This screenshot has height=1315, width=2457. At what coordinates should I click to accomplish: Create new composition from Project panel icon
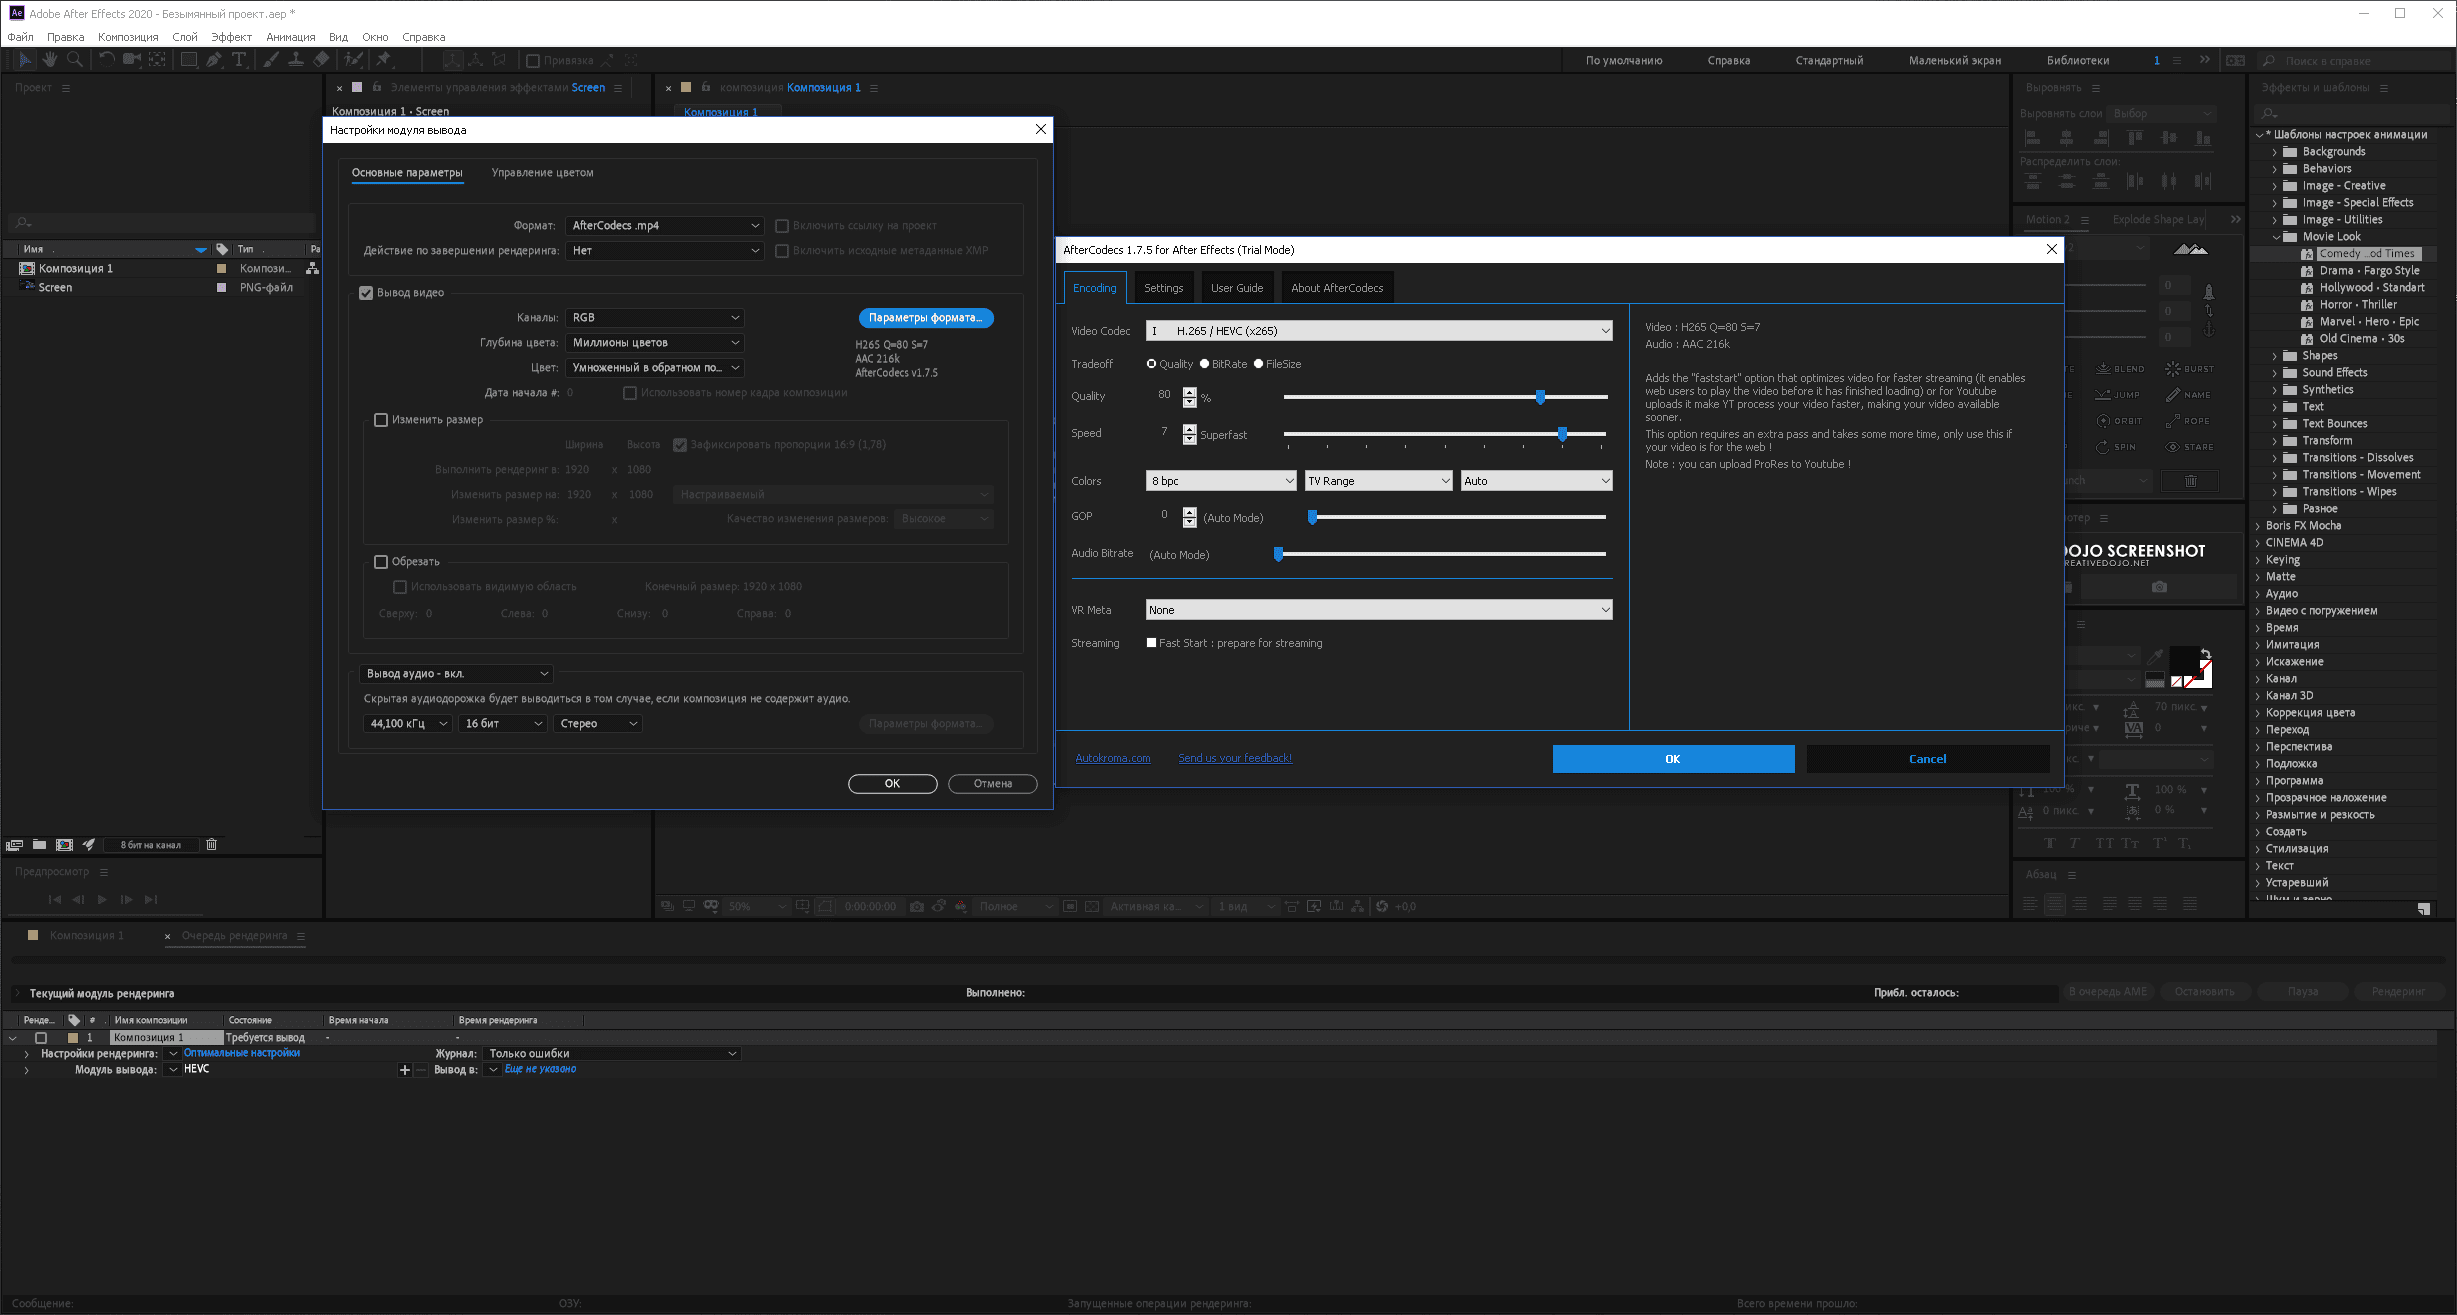[64, 845]
